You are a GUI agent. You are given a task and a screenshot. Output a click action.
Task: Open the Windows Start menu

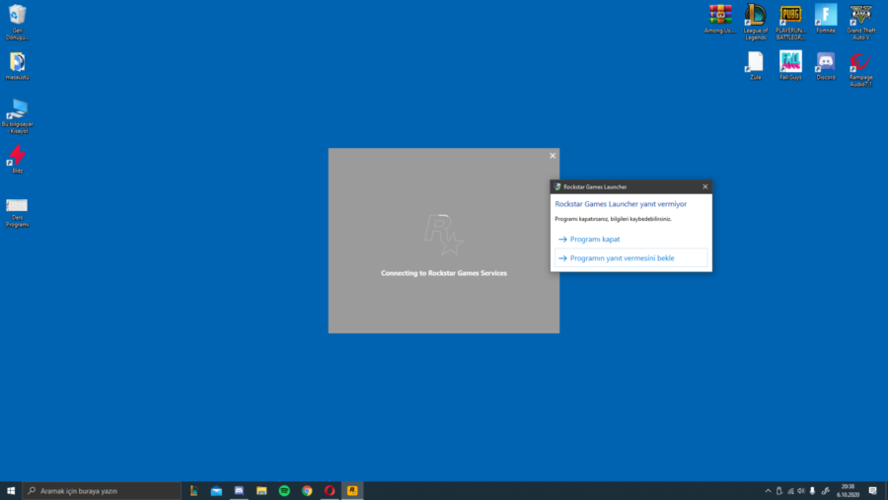pos(11,490)
